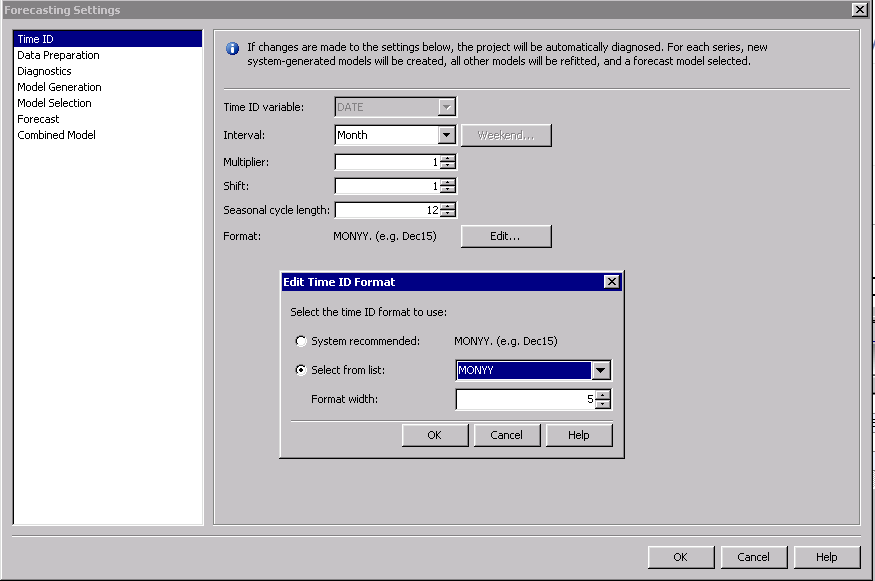The width and height of the screenshot is (875, 581).
Task: Open Help from the format dialog
Action: [x=579, y=435]
